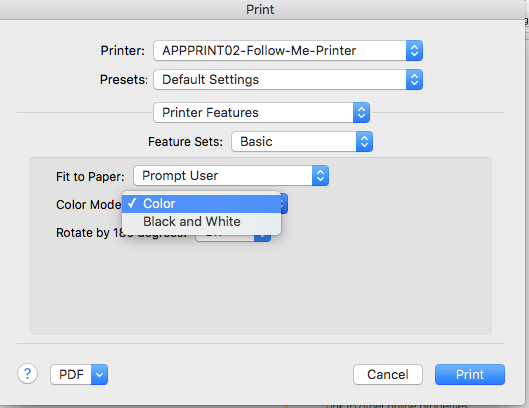The image size is (529, 408).
Task: Click the Fit to Paper blue arrows
Action: 321,175
